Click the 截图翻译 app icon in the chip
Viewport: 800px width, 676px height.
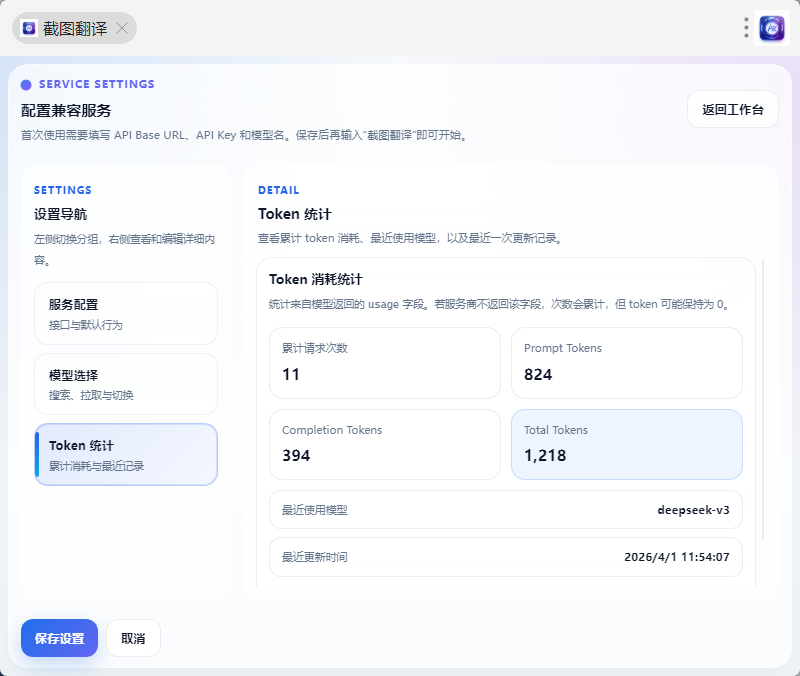pyautogui.click(x=29, y=28)
